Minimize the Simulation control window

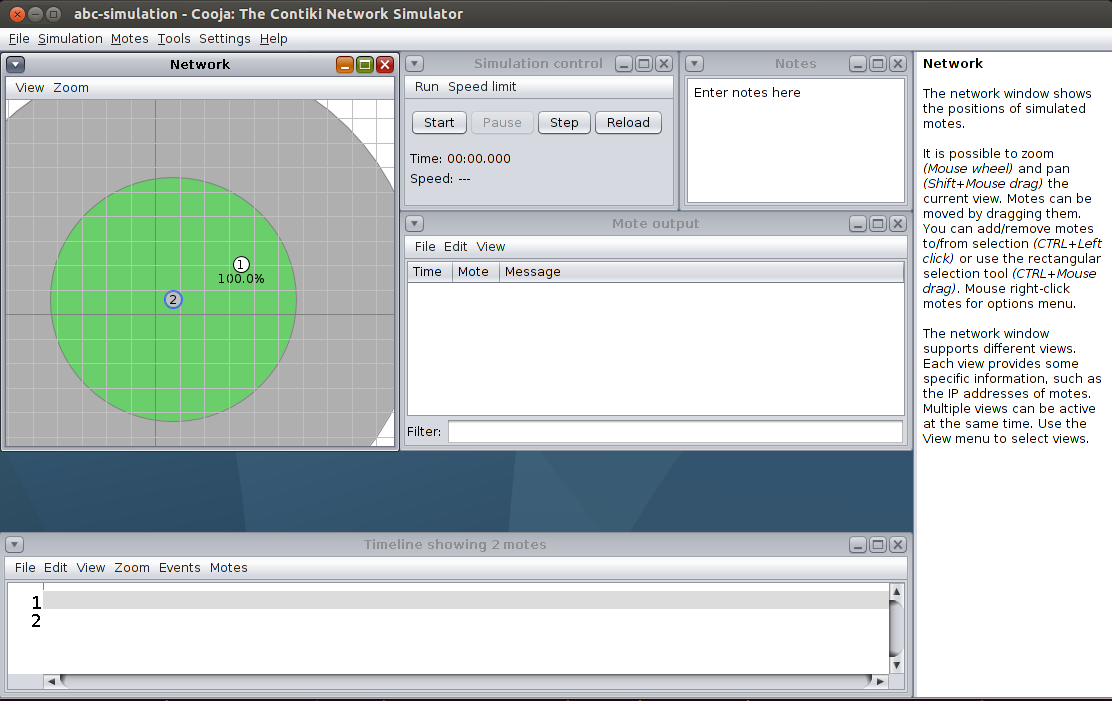[624, 64]
